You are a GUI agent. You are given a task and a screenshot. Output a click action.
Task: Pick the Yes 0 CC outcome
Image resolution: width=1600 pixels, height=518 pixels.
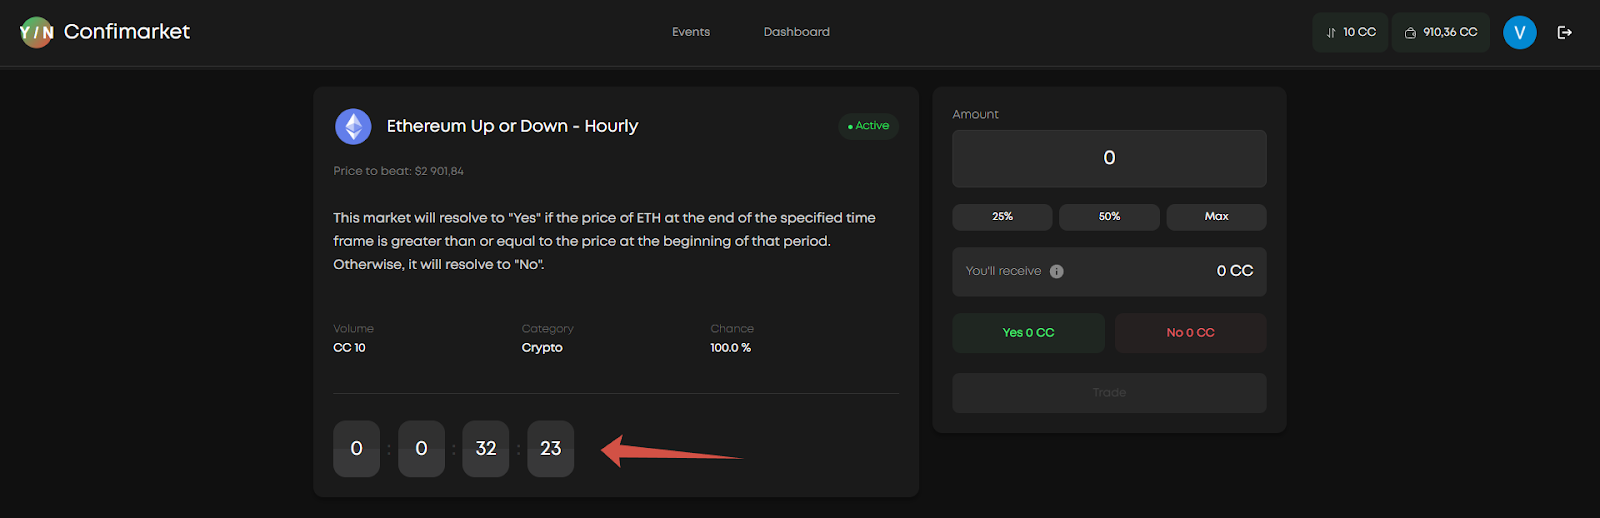(1028, 333)
